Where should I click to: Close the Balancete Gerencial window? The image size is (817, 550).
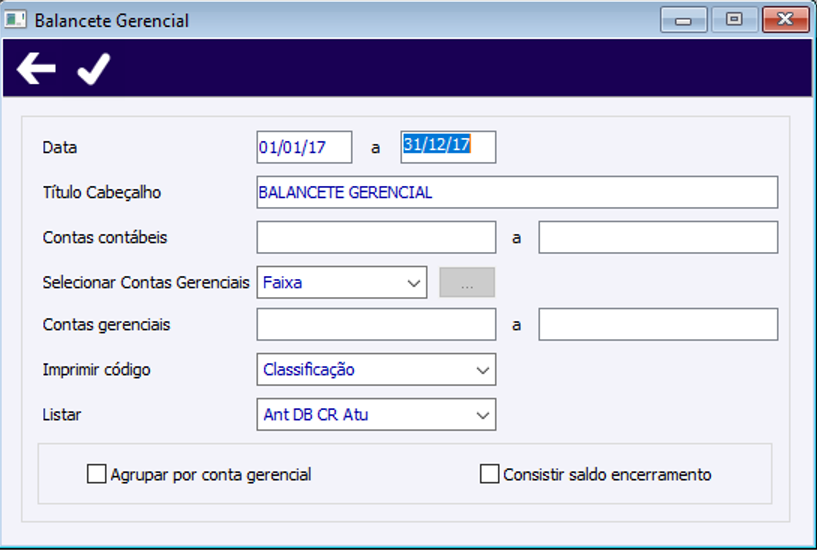784,20
